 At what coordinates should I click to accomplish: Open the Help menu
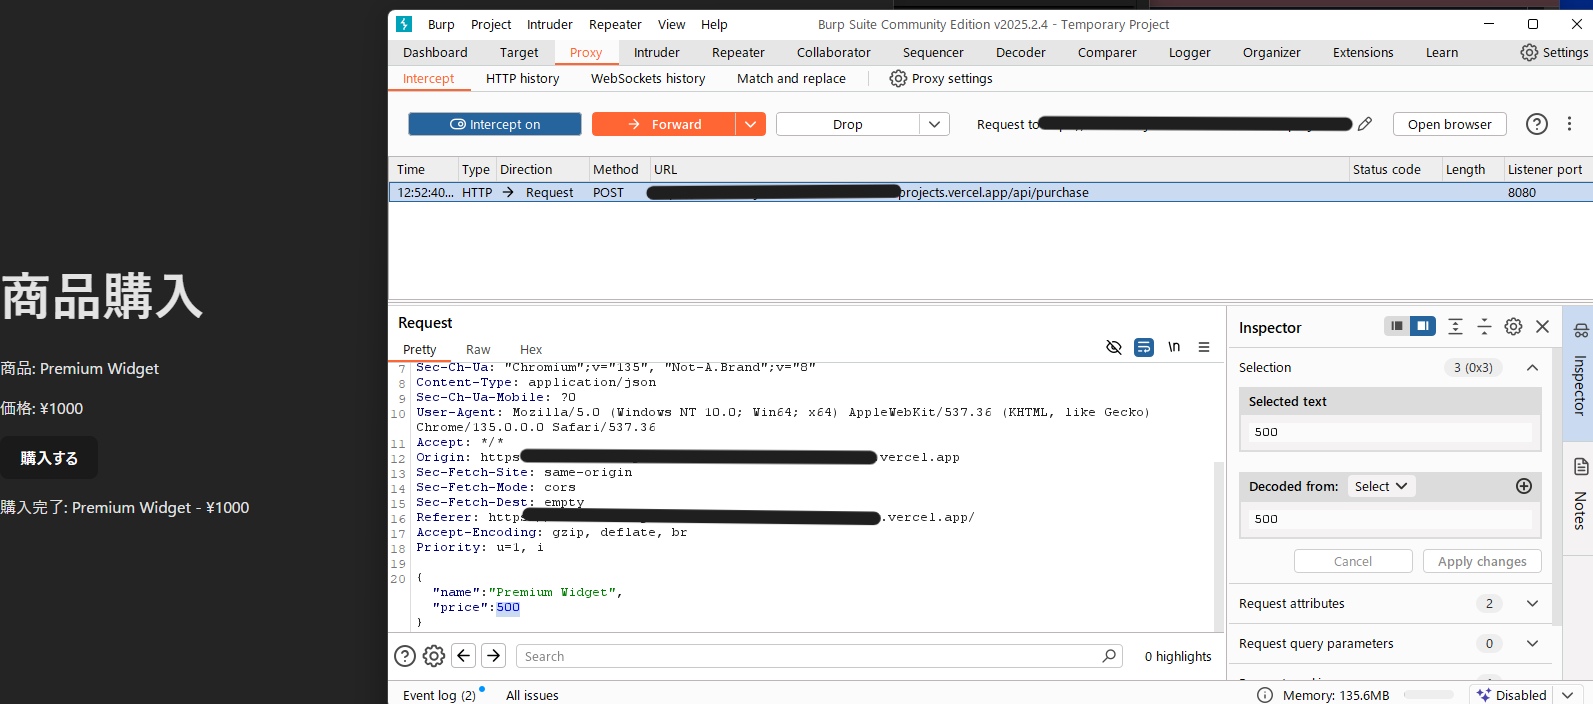pyautogui.click(x=714, y=24)
